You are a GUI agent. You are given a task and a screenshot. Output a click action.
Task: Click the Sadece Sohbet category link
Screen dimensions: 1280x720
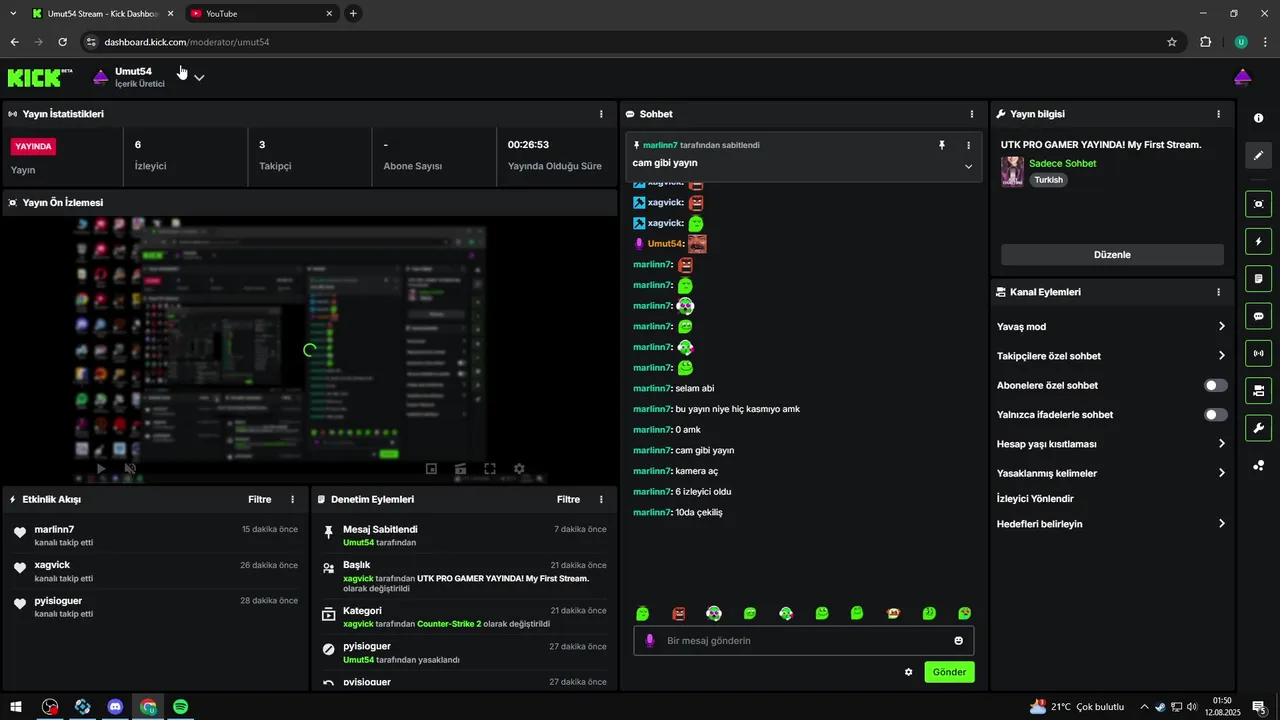point(1062,163)
